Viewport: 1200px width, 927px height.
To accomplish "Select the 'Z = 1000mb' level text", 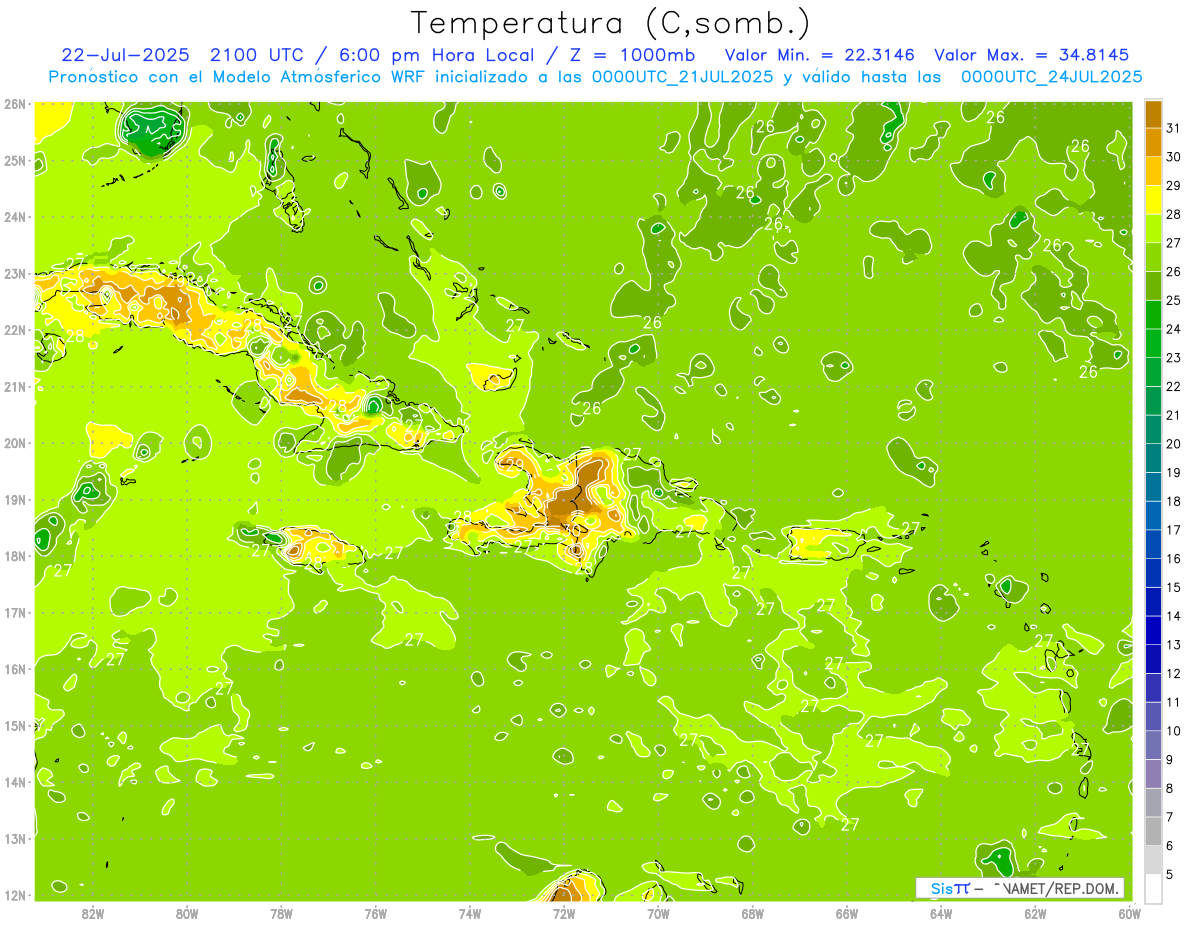I will click(633, 54).
